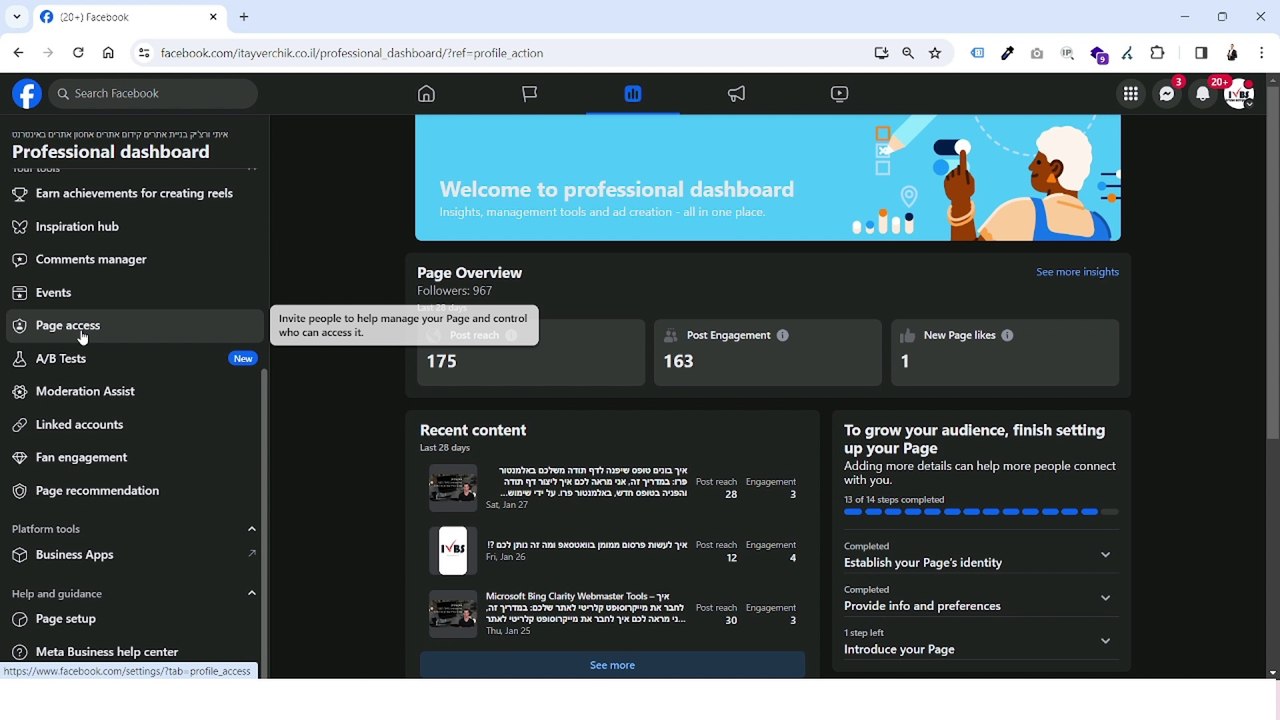Collapse the Help and guidance section
Viewport: 1280px width, 720px height.
coord(252,593)
